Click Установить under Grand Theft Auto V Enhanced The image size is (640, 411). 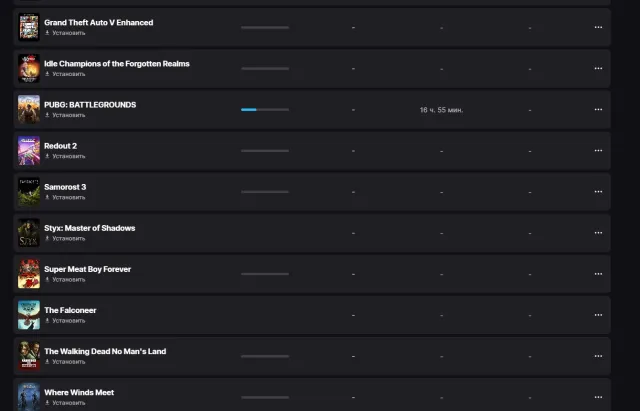[x=65, y=33]
